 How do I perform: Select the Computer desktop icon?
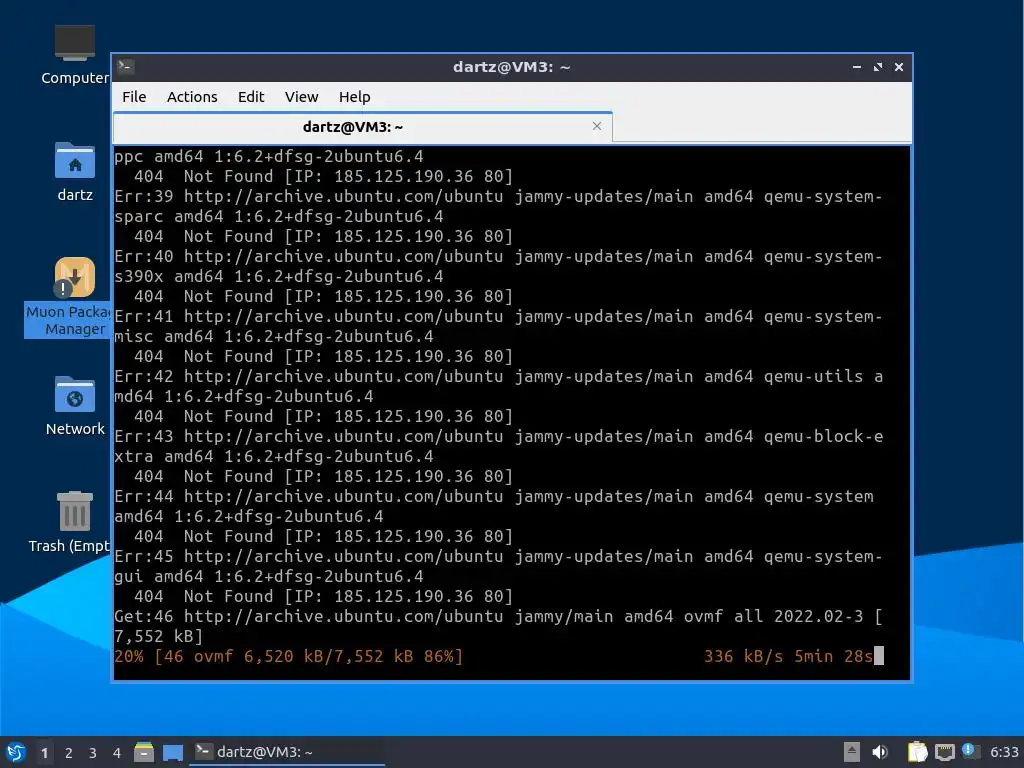pos(74,55)
